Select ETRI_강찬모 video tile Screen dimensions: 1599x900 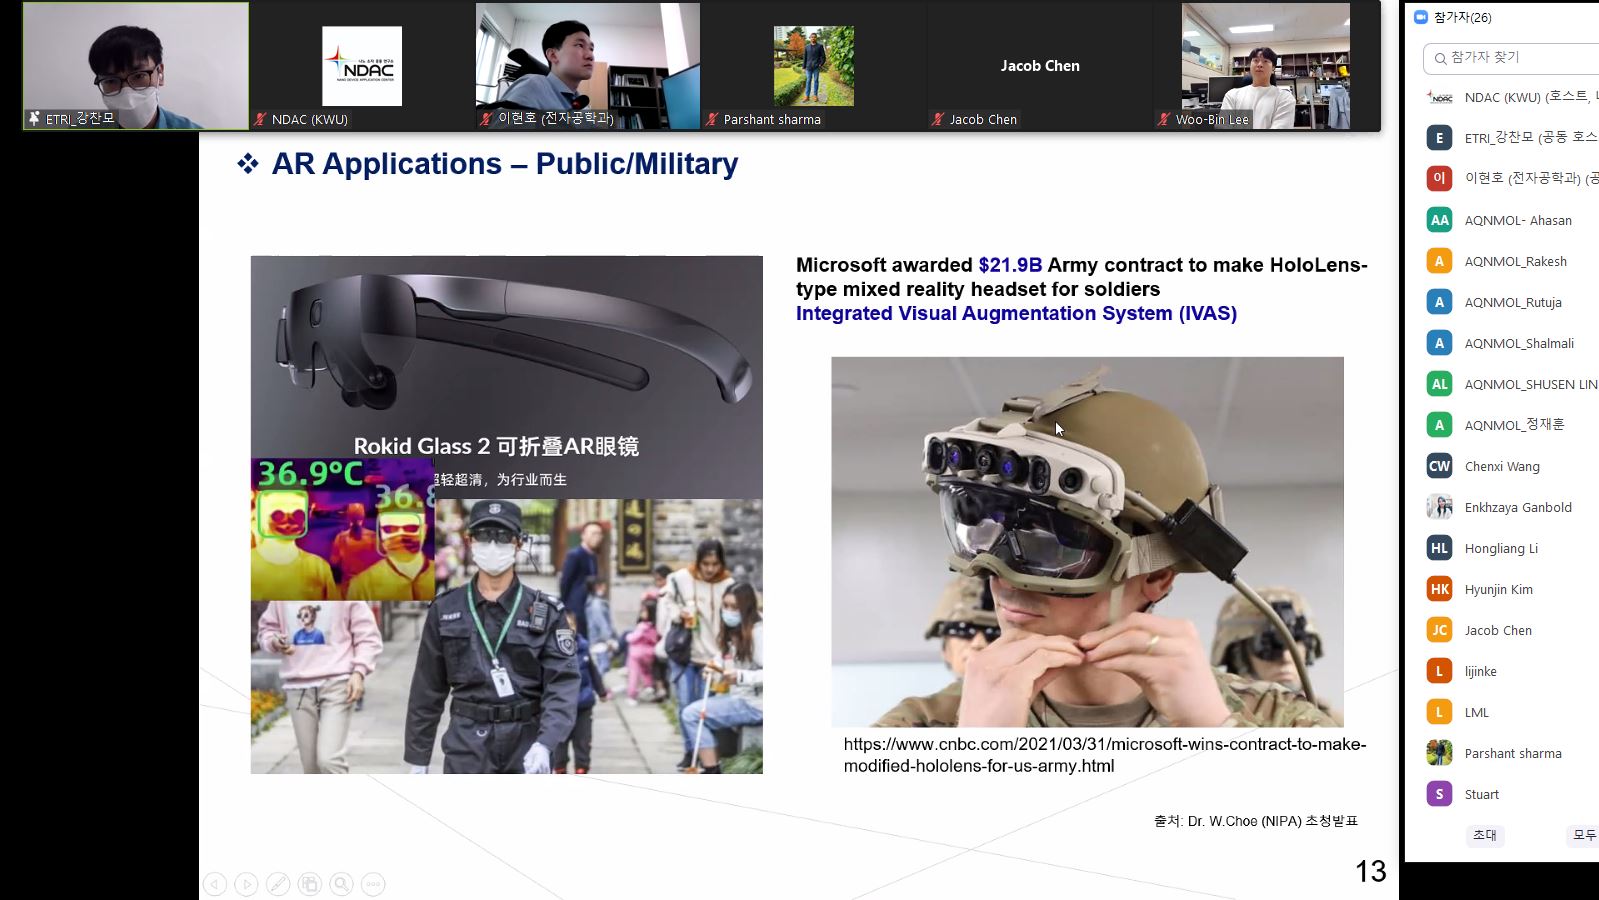point(136,66)
